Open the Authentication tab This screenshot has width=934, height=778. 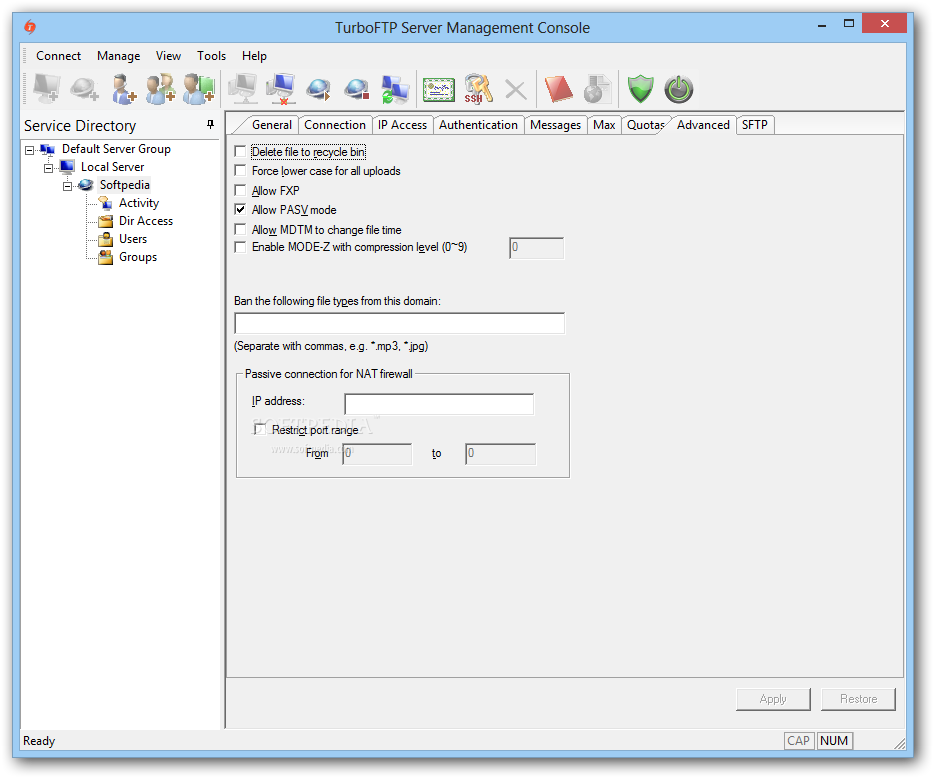click(x=478, y=125)
